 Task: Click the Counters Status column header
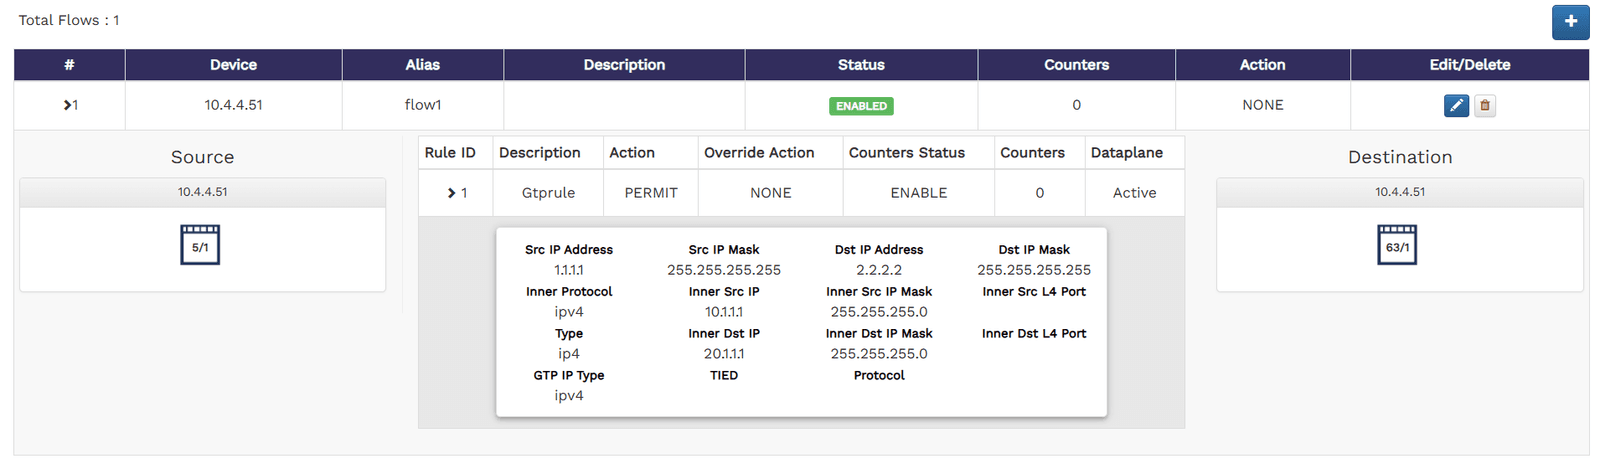click(906, 153)
